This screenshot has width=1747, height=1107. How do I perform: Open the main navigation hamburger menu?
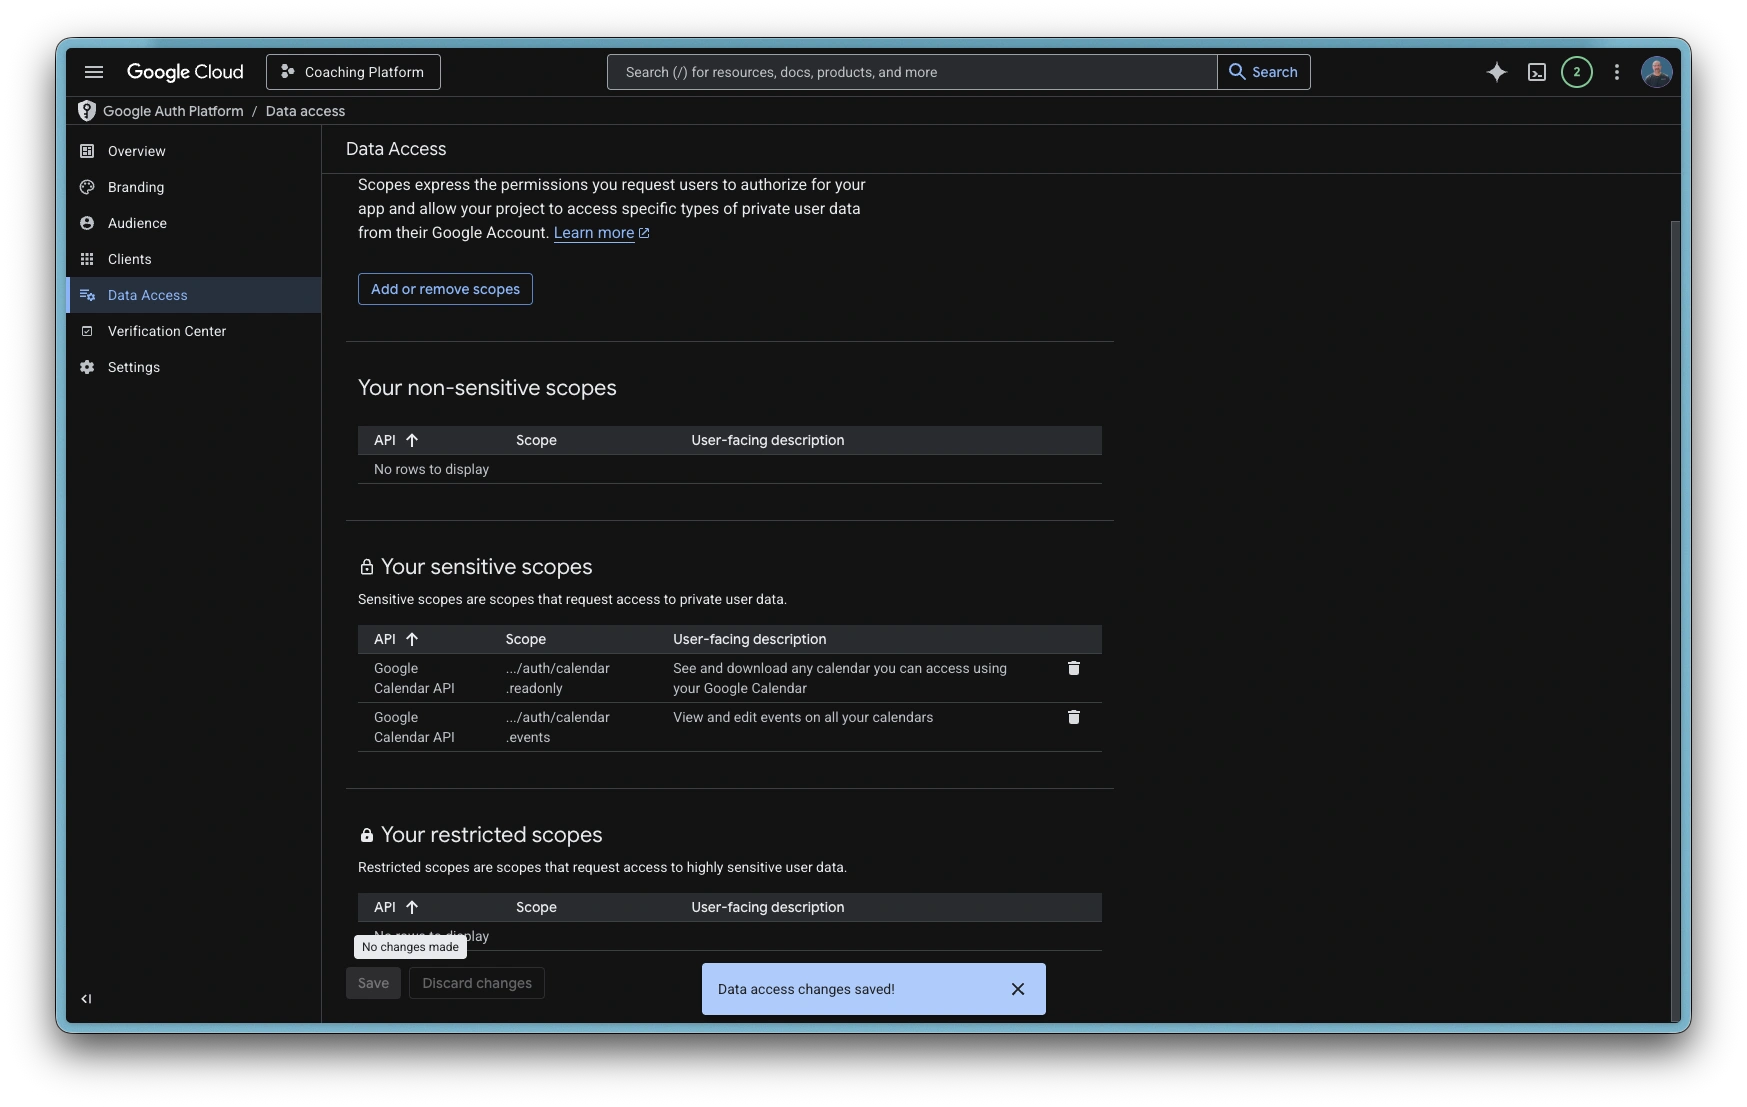[94, 72]
